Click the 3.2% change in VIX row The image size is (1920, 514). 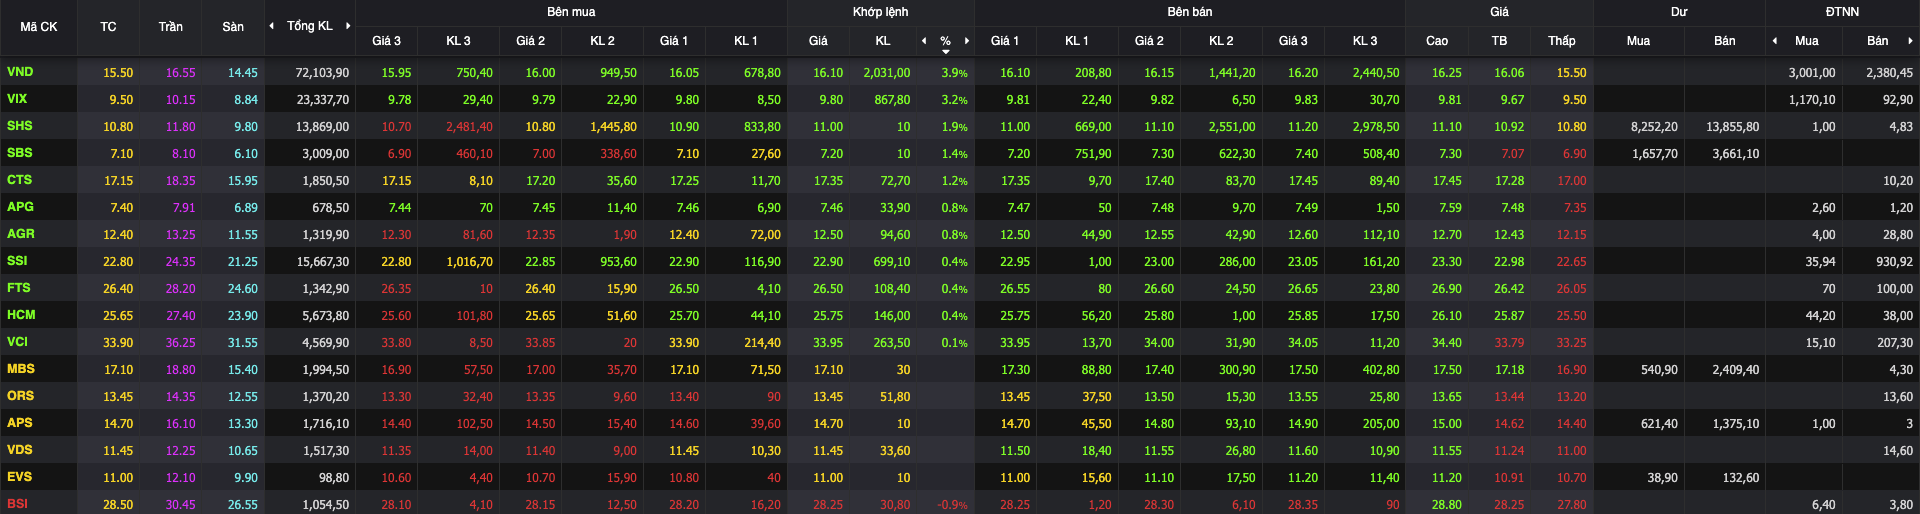pyautogui.click(x=954, y=100)
